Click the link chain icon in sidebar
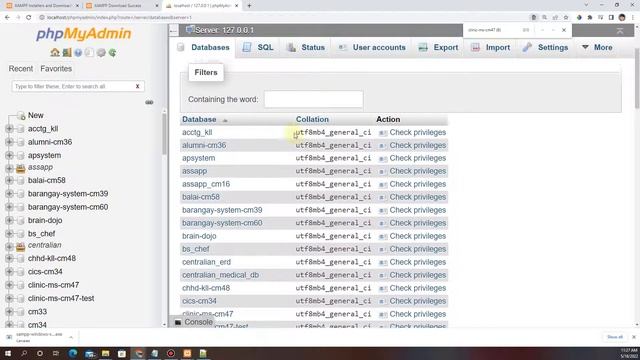This screenshot has height=360, width=640. (x=149, y=102)
